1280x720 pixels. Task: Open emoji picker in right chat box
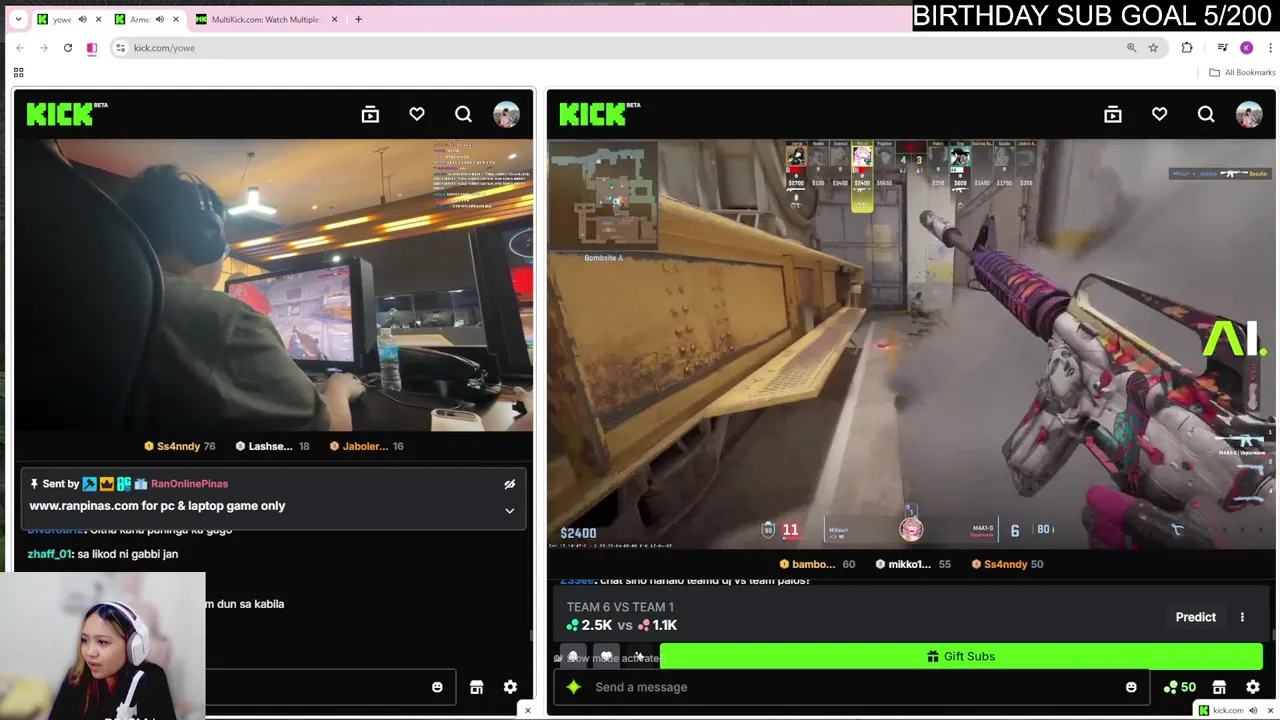pos(1131,687)
